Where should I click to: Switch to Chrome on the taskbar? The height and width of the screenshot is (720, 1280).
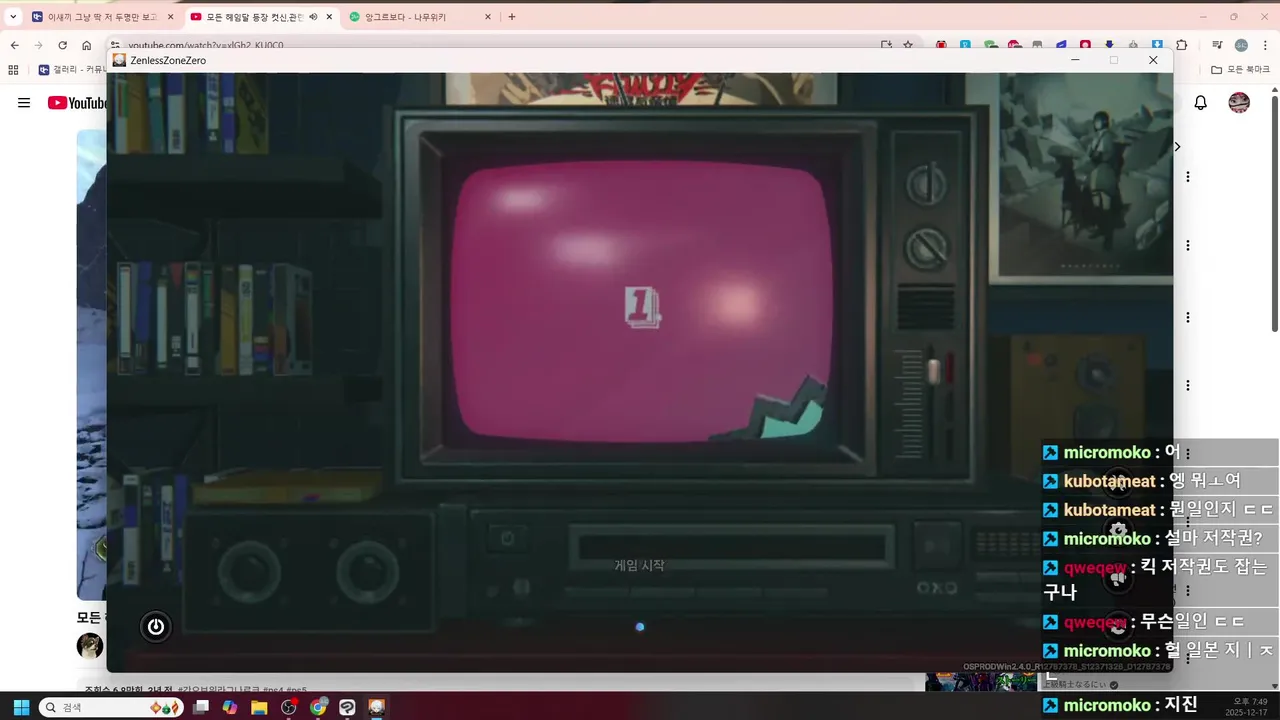click(x=318, y=707)
